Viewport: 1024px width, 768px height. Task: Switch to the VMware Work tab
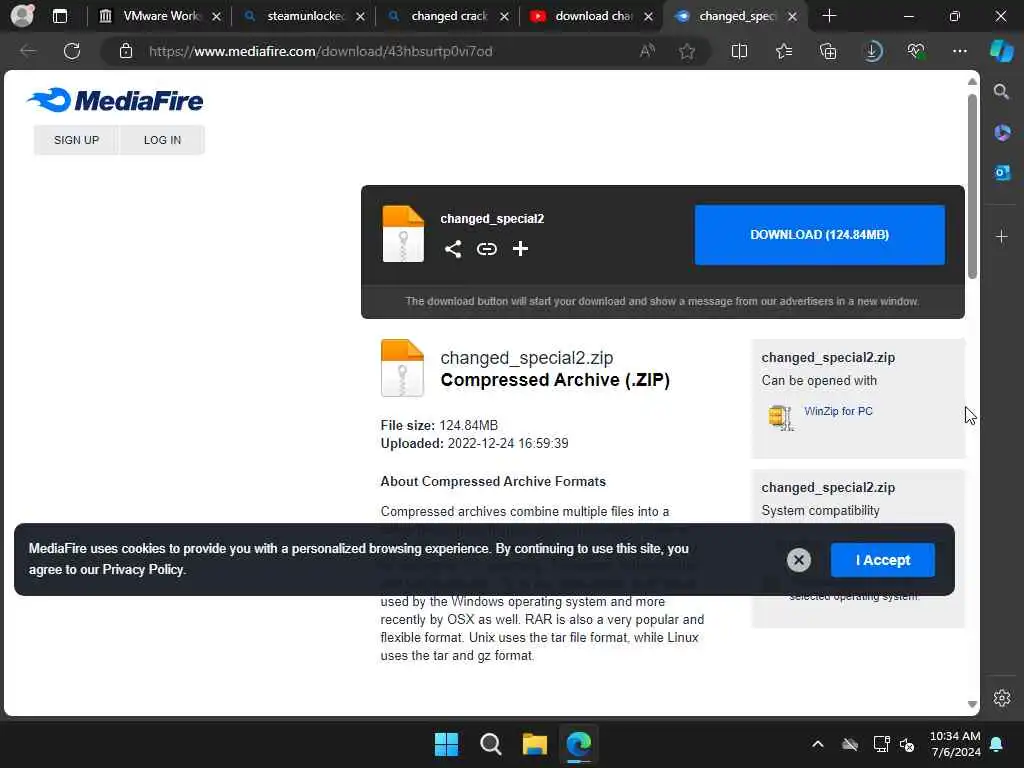(161, 16)
